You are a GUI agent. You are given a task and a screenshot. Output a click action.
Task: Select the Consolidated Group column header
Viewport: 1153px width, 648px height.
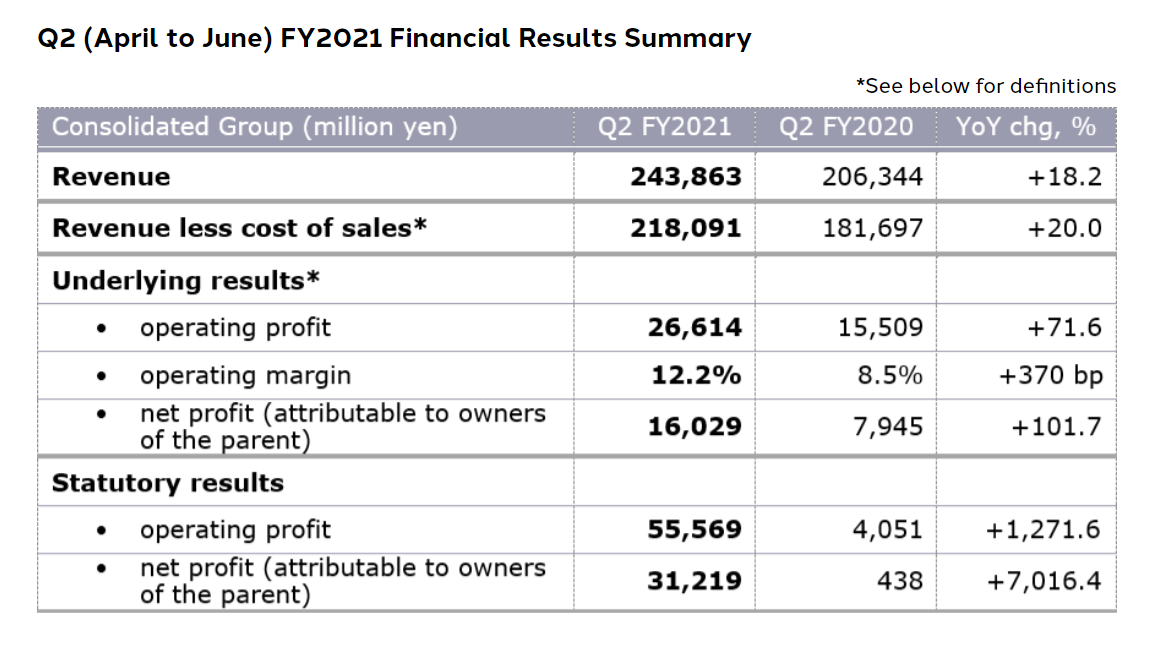click(255, 127)
